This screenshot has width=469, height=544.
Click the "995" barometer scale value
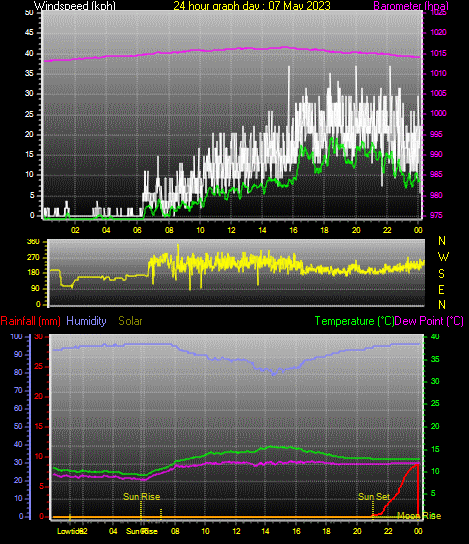[x=436, y=134]
